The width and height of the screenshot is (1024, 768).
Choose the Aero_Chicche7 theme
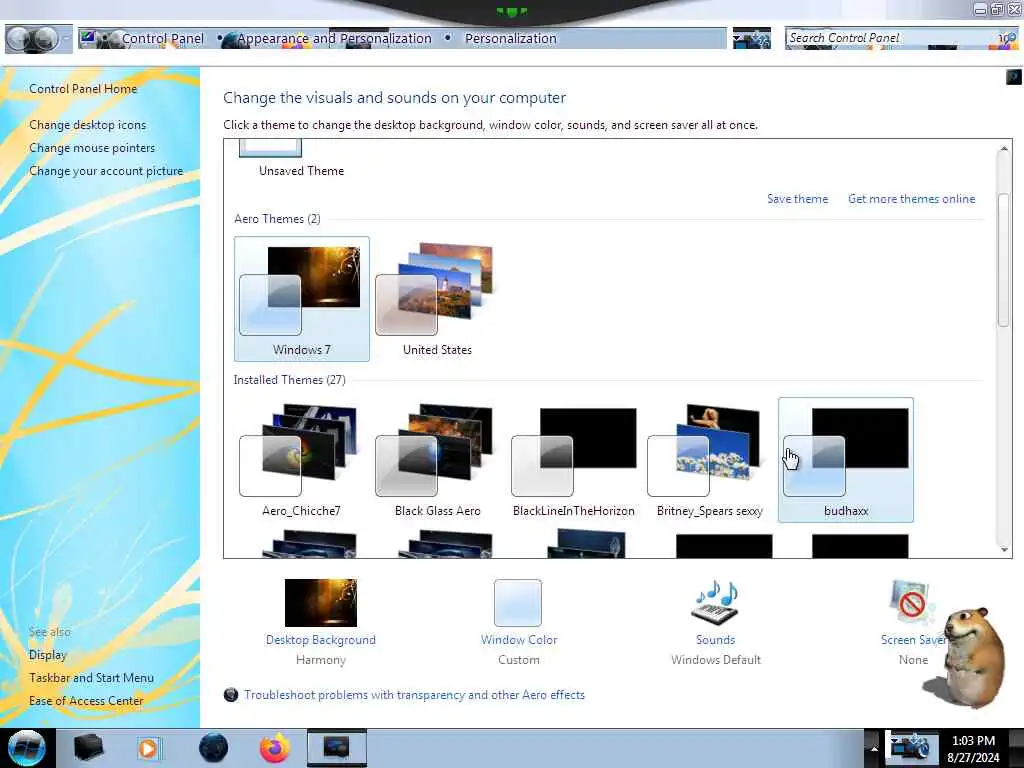tap(301, 460)
